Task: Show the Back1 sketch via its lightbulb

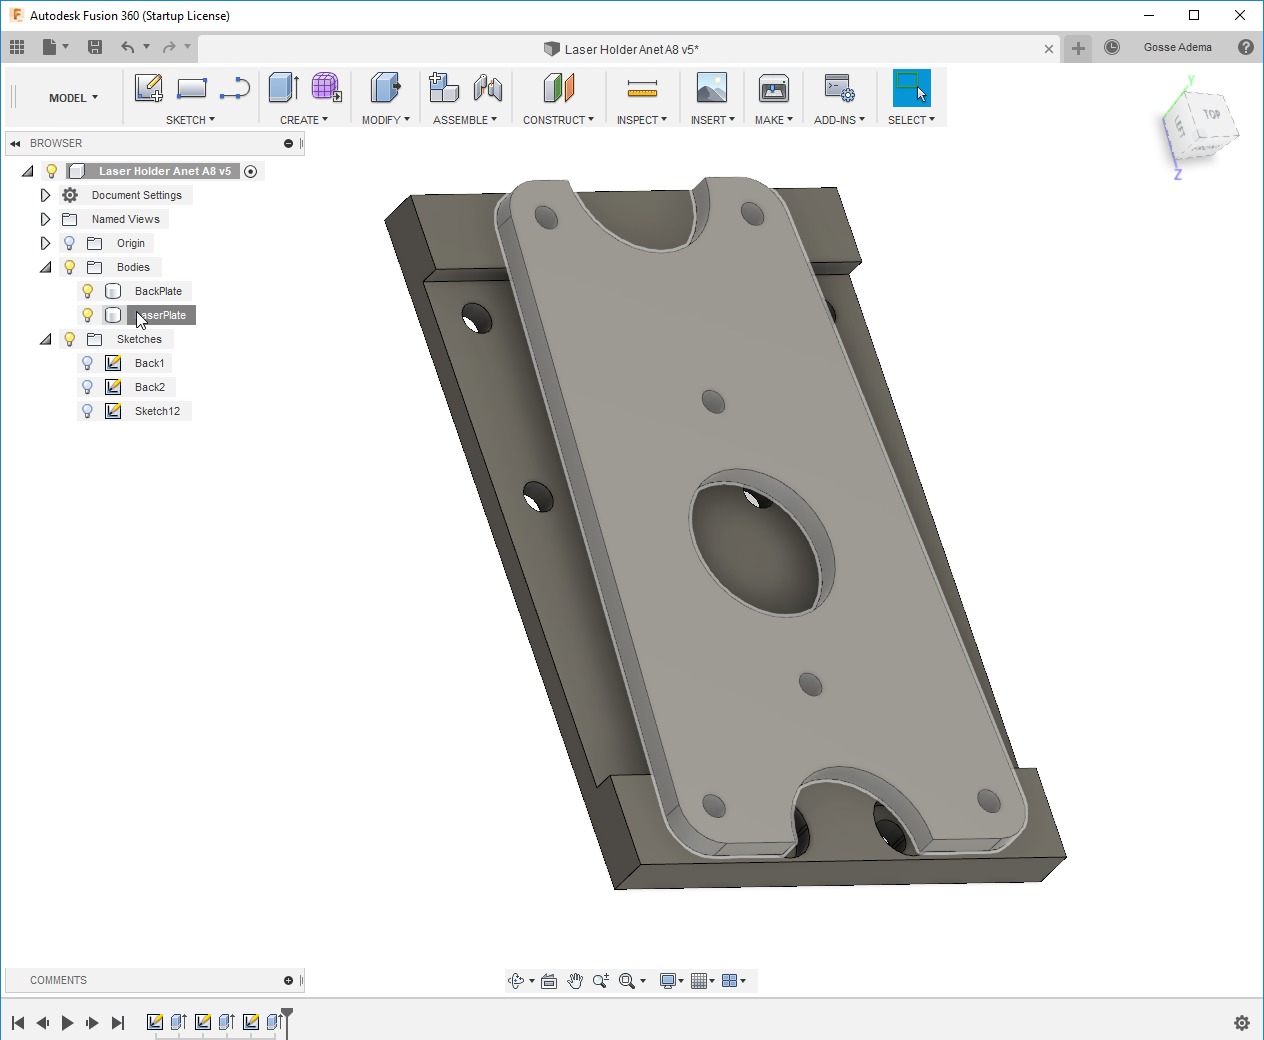Action: click(x=88, y=363)
